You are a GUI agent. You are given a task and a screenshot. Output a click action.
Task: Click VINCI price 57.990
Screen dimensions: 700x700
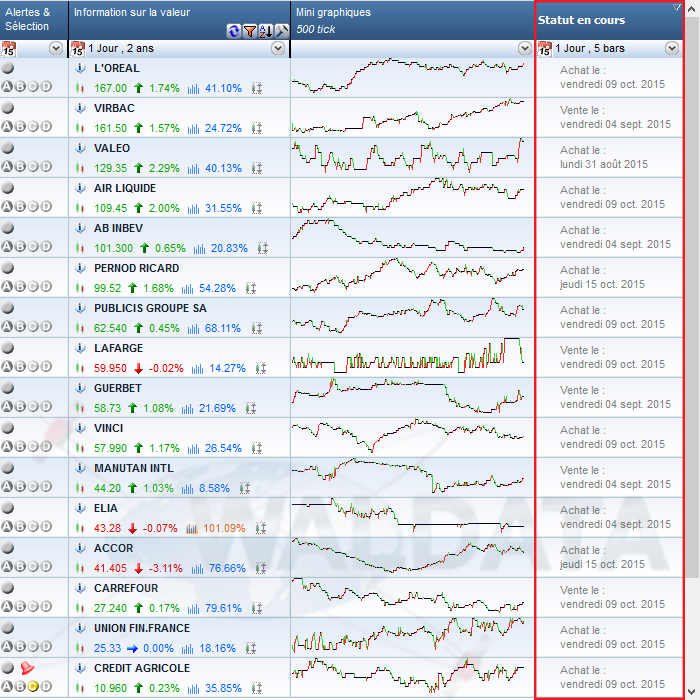110,448
